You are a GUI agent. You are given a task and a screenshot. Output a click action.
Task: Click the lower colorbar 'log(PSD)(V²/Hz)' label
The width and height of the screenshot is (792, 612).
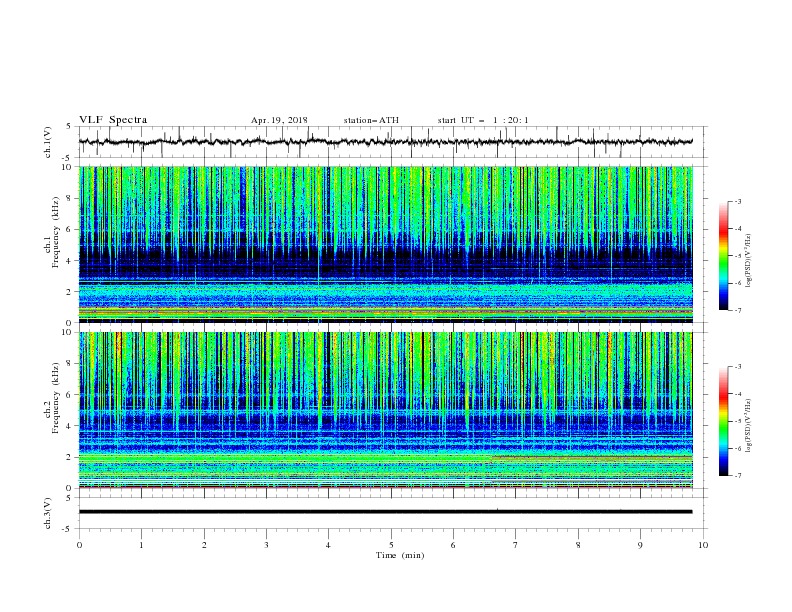[748, 425]
